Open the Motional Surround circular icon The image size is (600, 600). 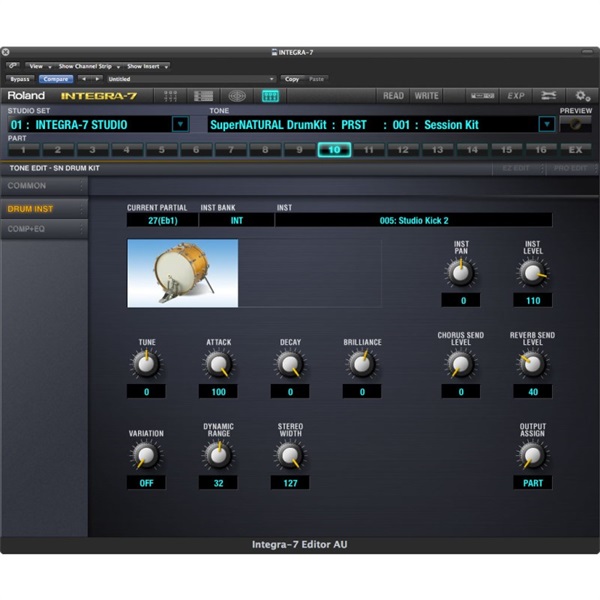point(237,96)
